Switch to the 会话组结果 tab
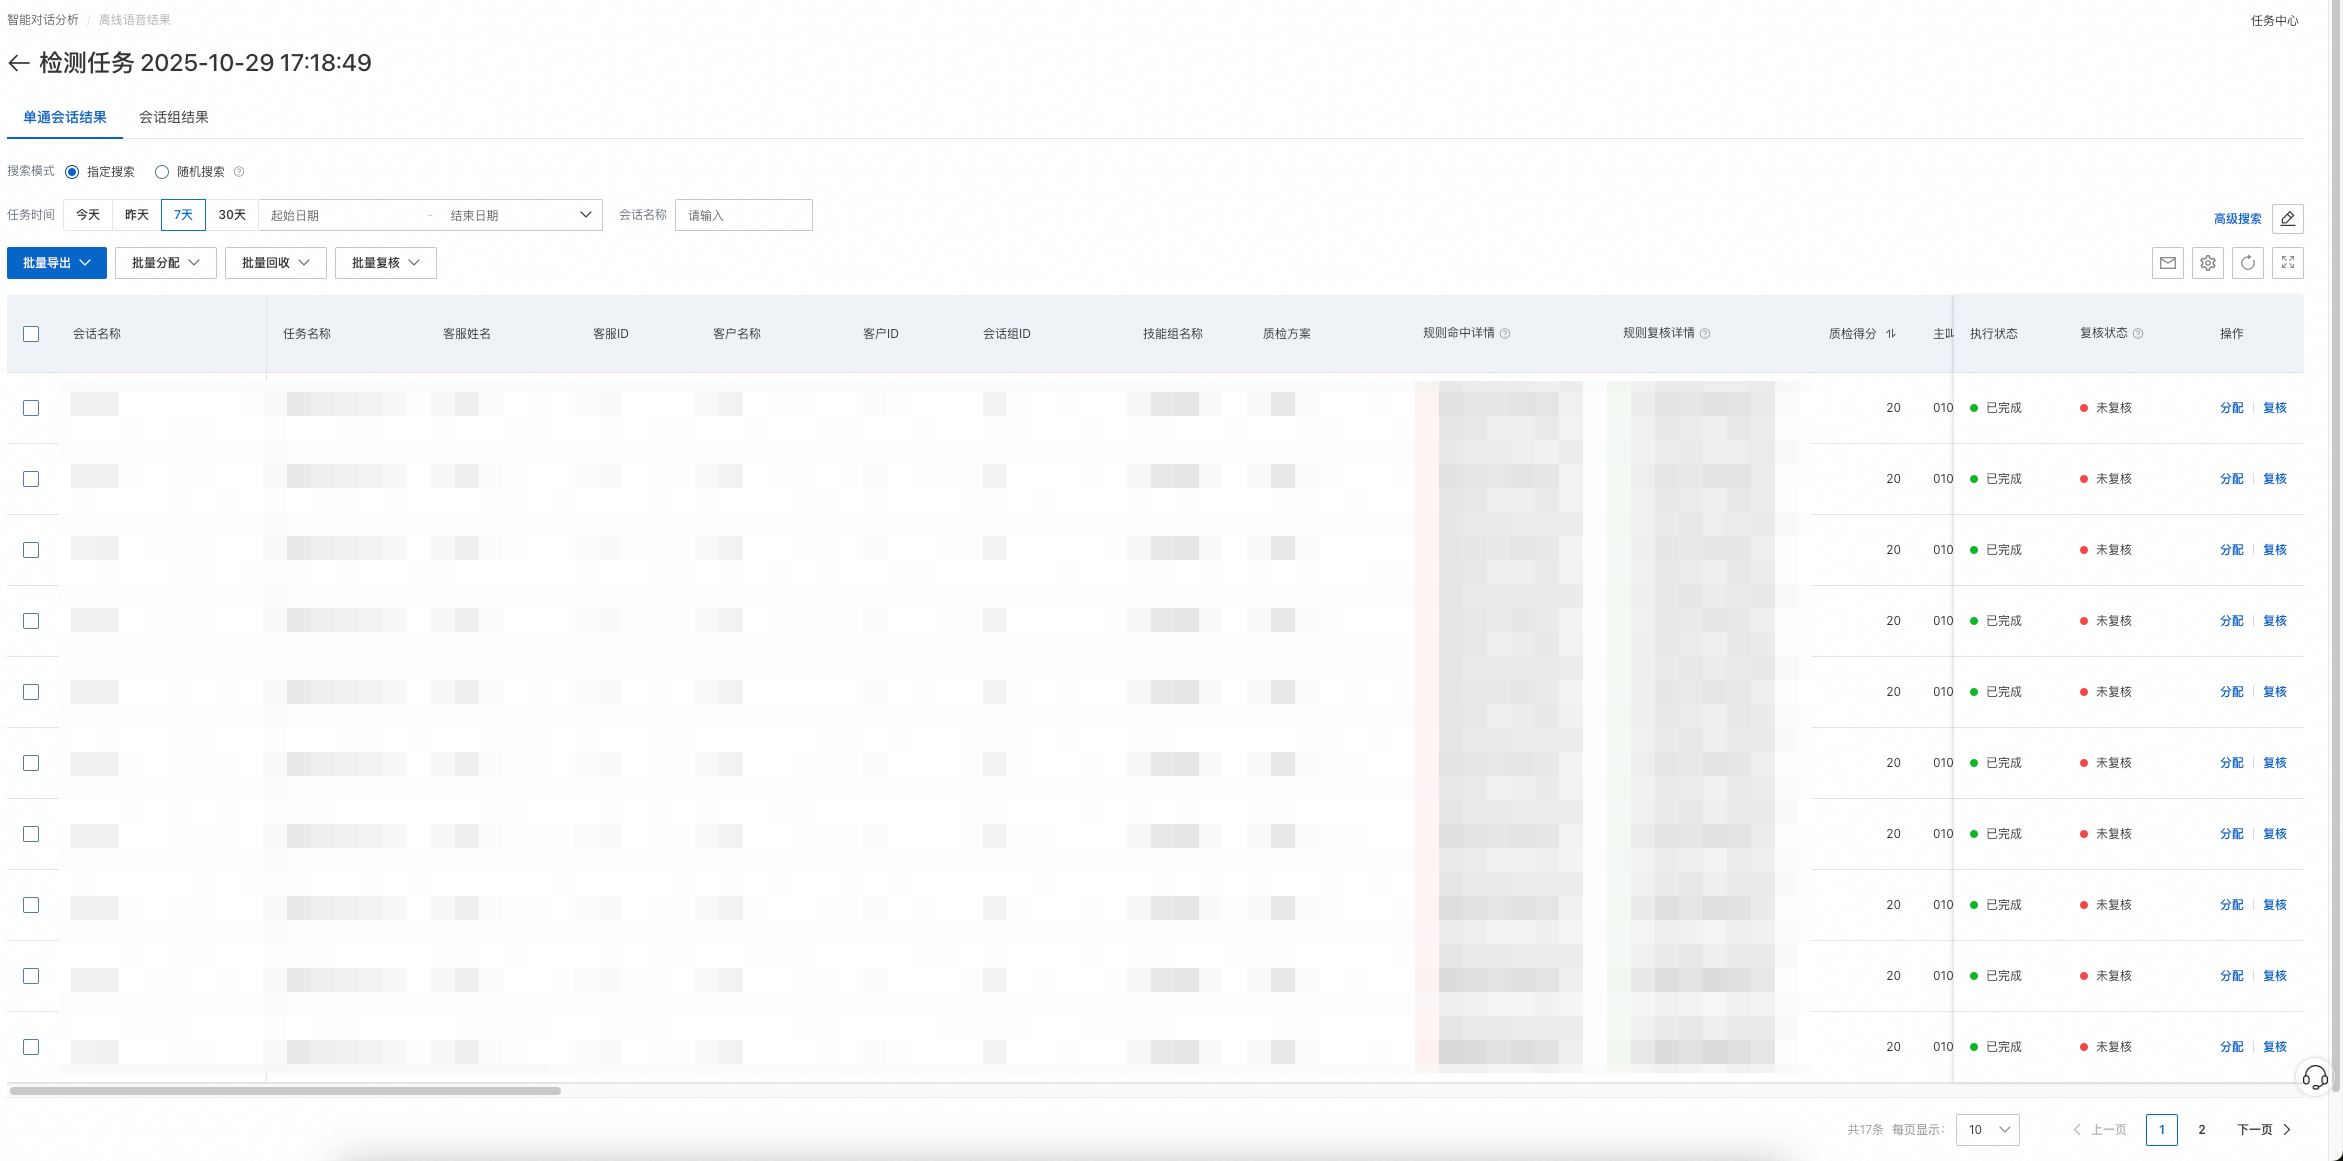This screenshot has width=2343, height=1161. point(174,117)
